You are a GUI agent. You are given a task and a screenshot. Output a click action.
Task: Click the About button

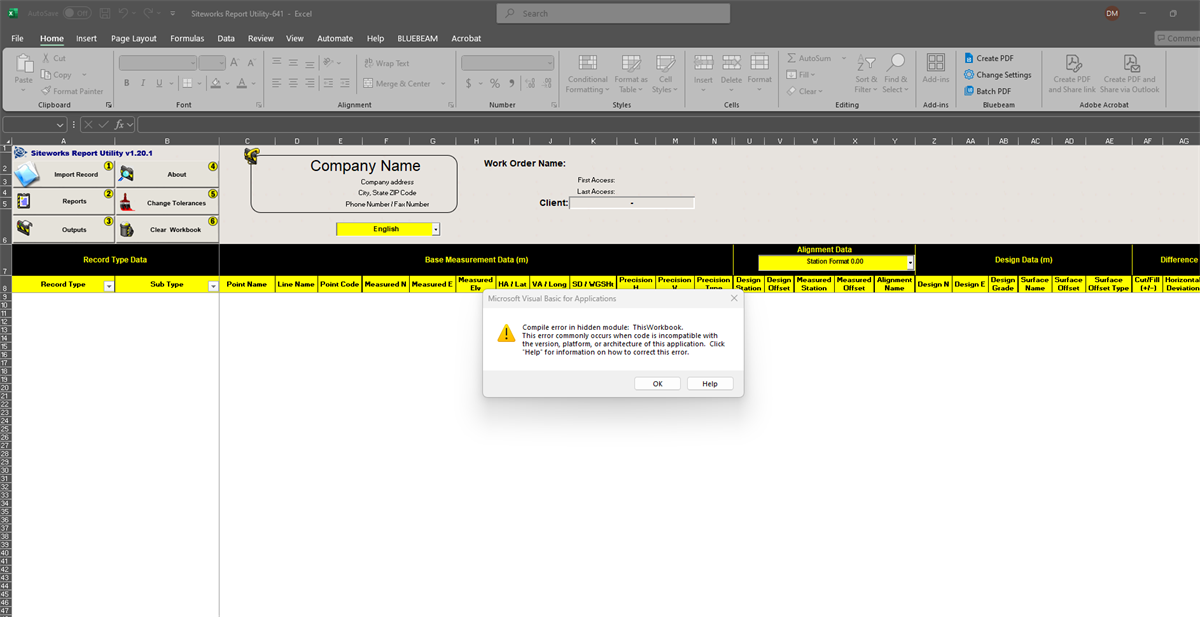pos(168,174)
